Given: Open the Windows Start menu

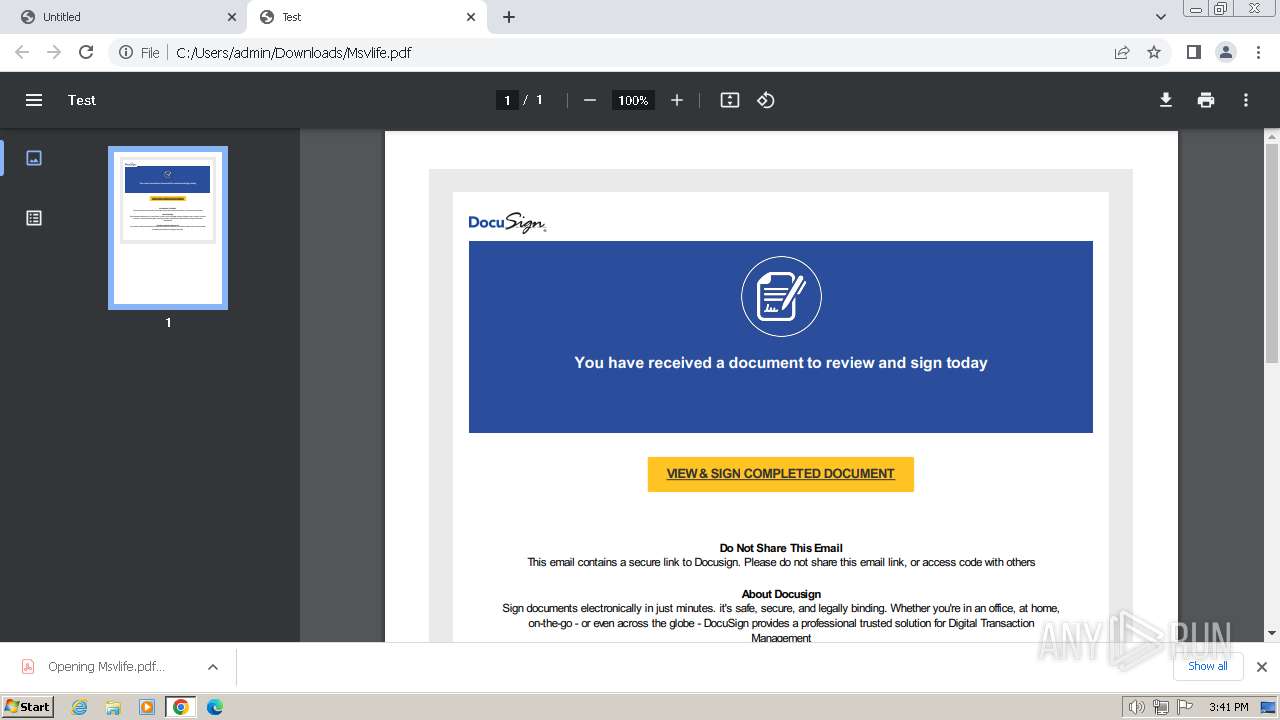Looking at the screenshot, I should click(x=27, y=706).
